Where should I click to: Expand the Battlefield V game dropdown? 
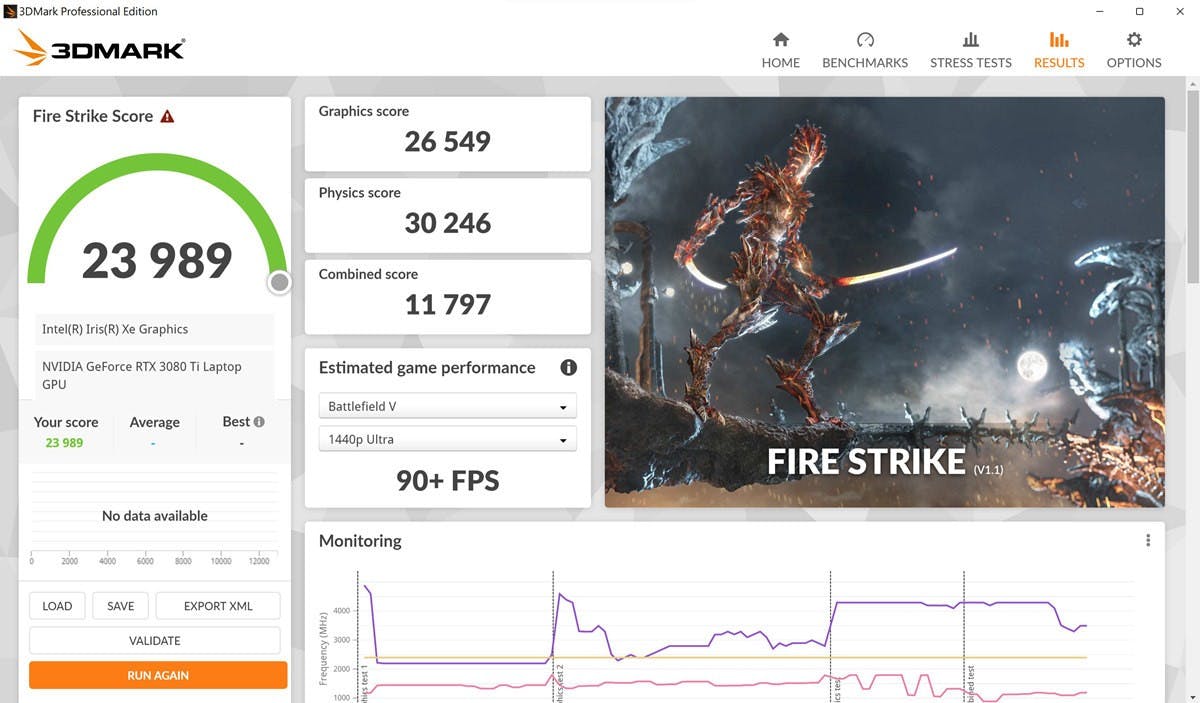447,407
